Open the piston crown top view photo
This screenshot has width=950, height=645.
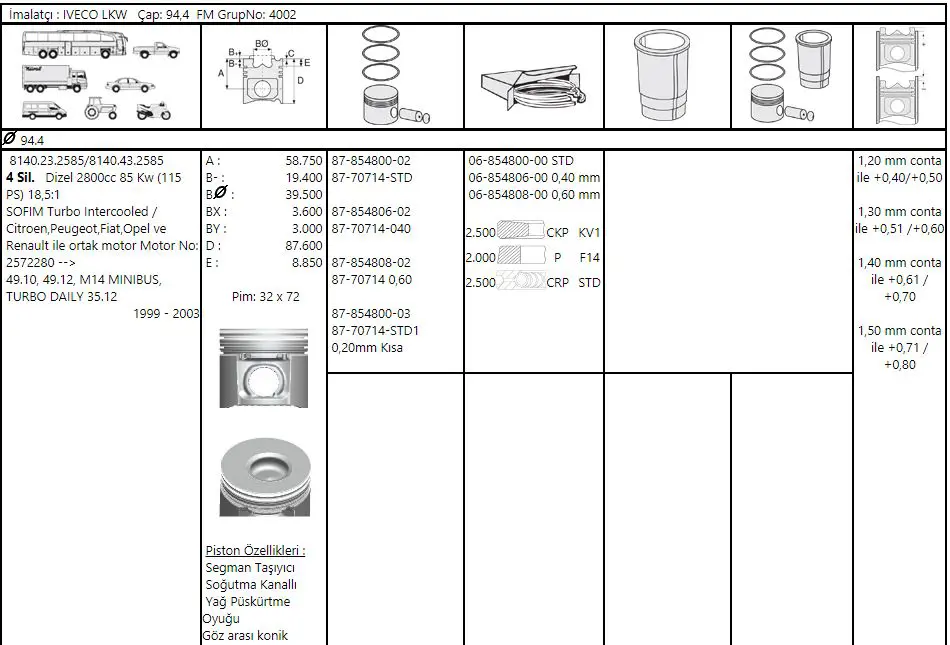264,478
